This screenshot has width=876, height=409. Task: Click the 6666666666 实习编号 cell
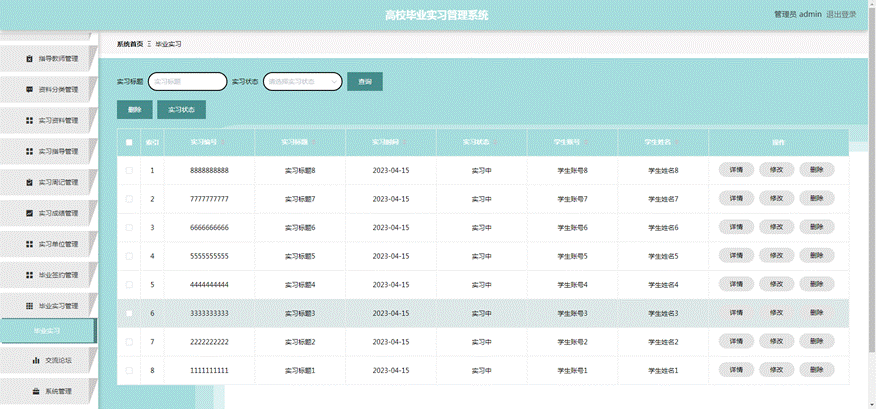[210, 227]
